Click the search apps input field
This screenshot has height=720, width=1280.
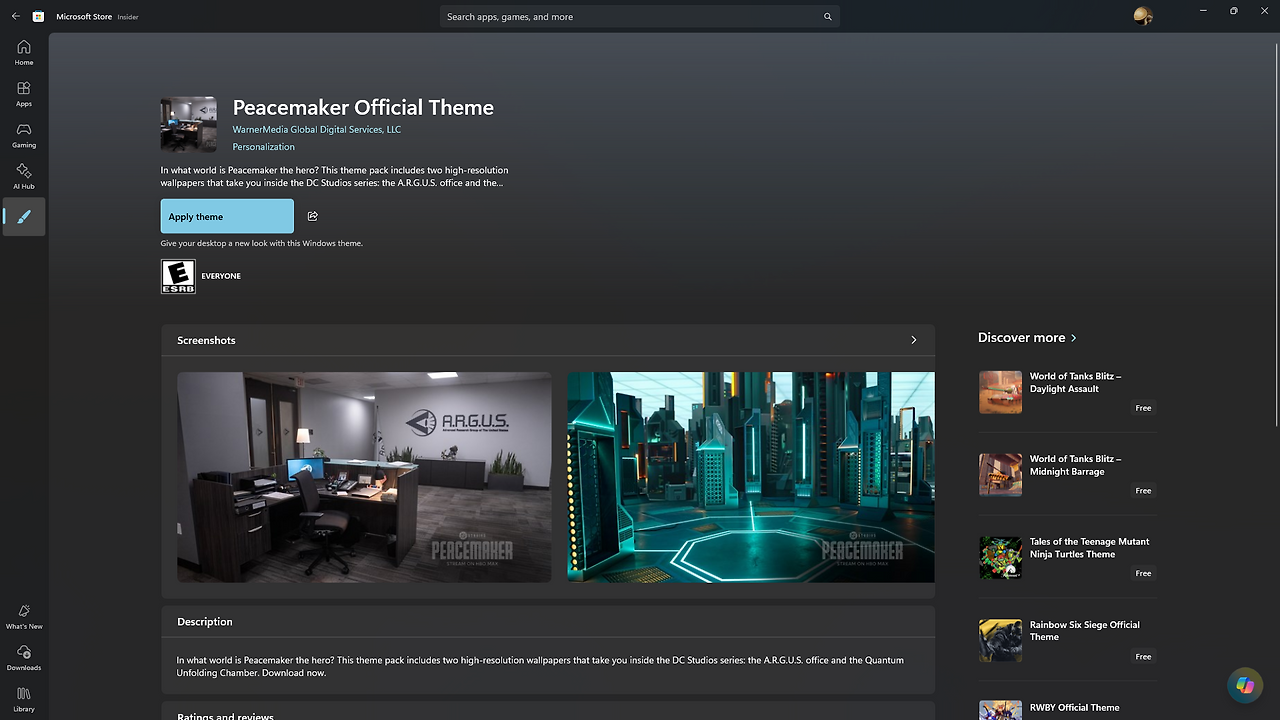[640, 17]
